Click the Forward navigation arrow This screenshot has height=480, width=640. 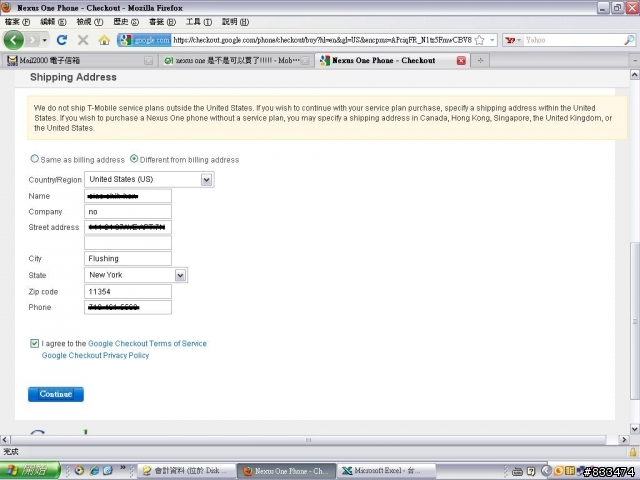[x=32, y=40]
